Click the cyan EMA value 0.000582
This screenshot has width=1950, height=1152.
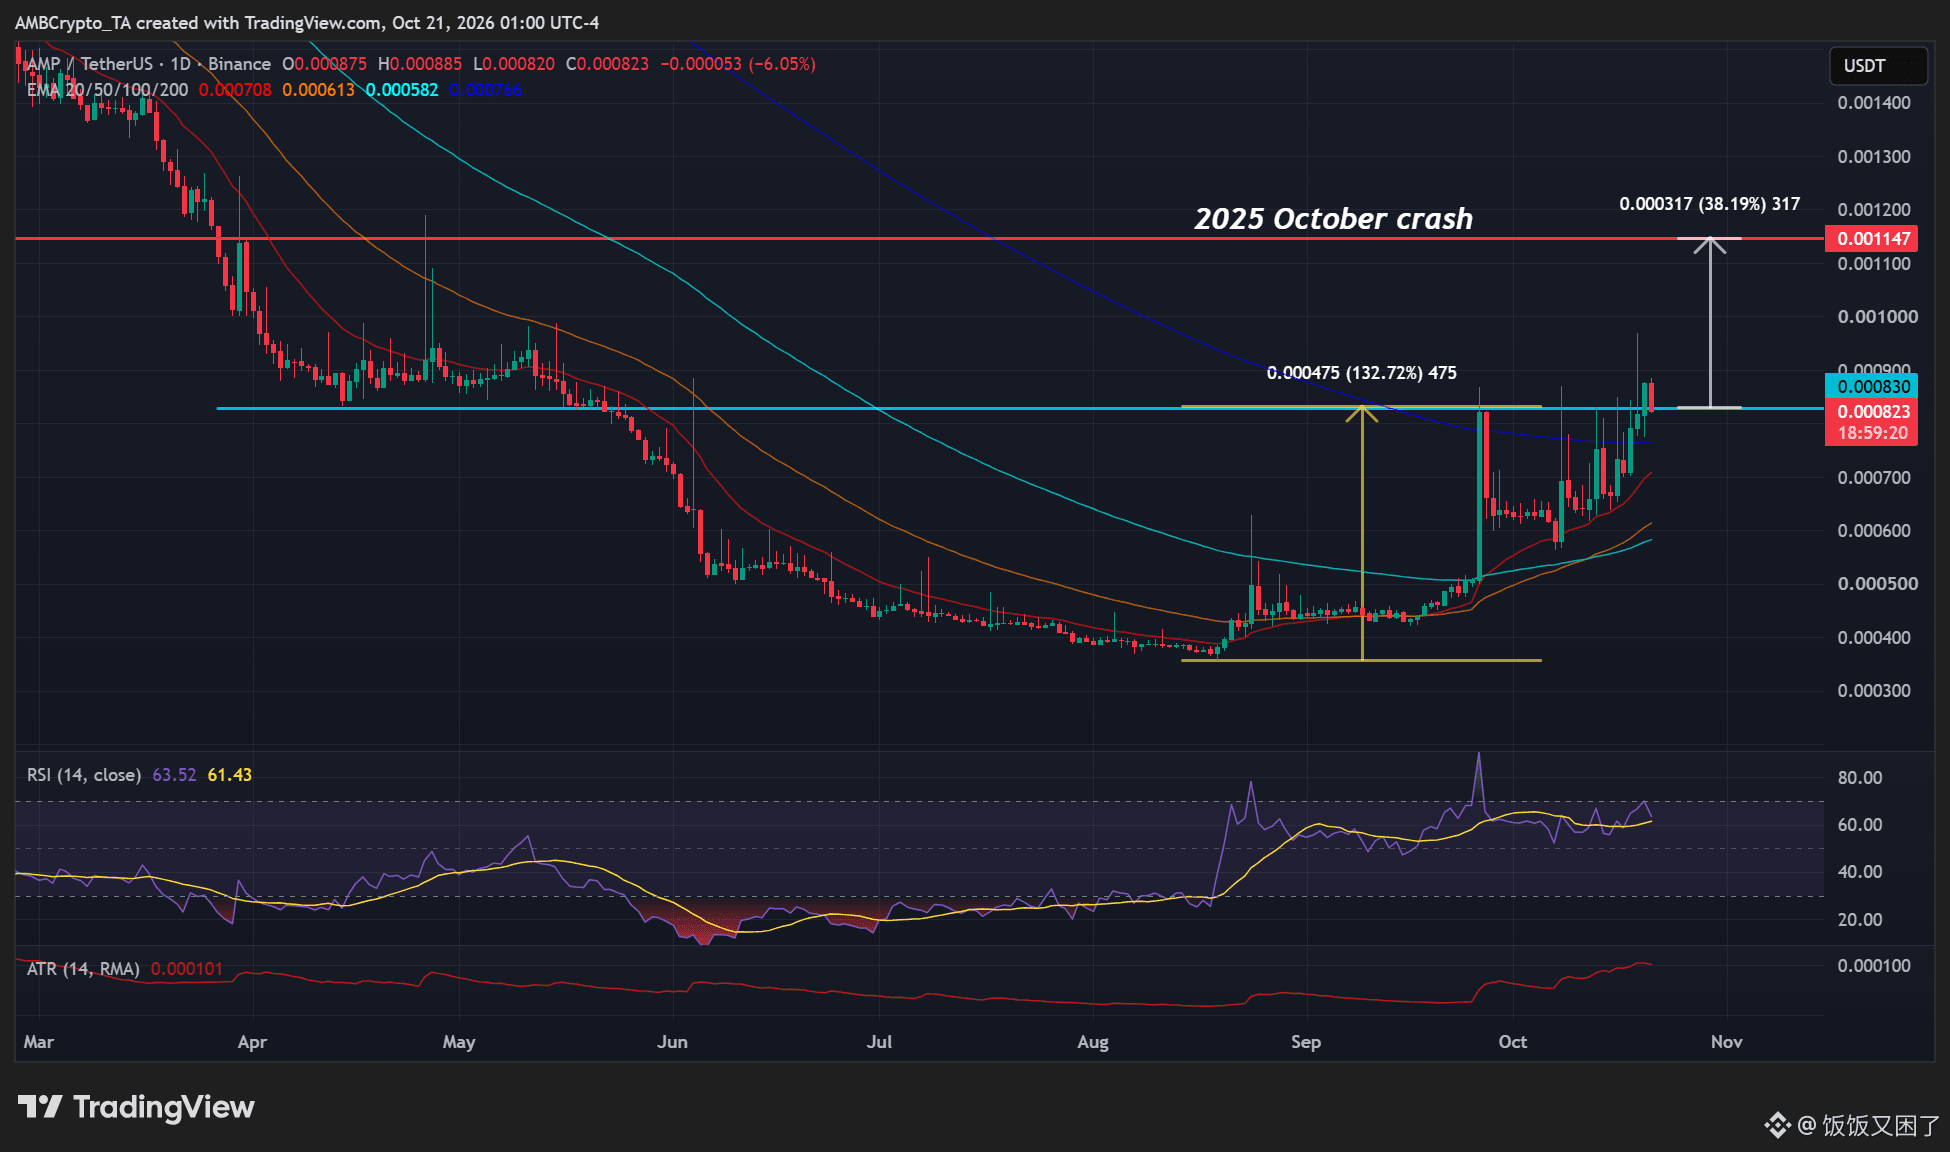tap(402, 90)
